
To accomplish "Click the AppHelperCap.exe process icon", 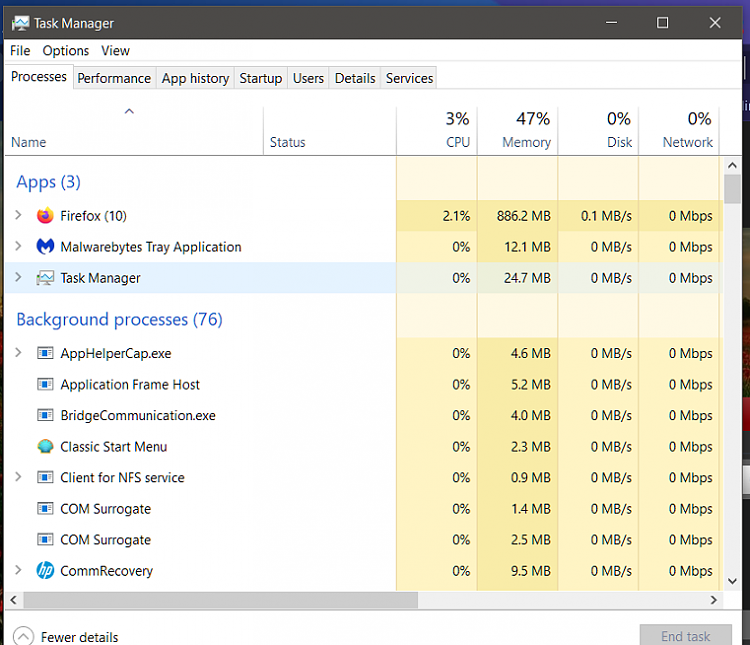I will [45, 353].
